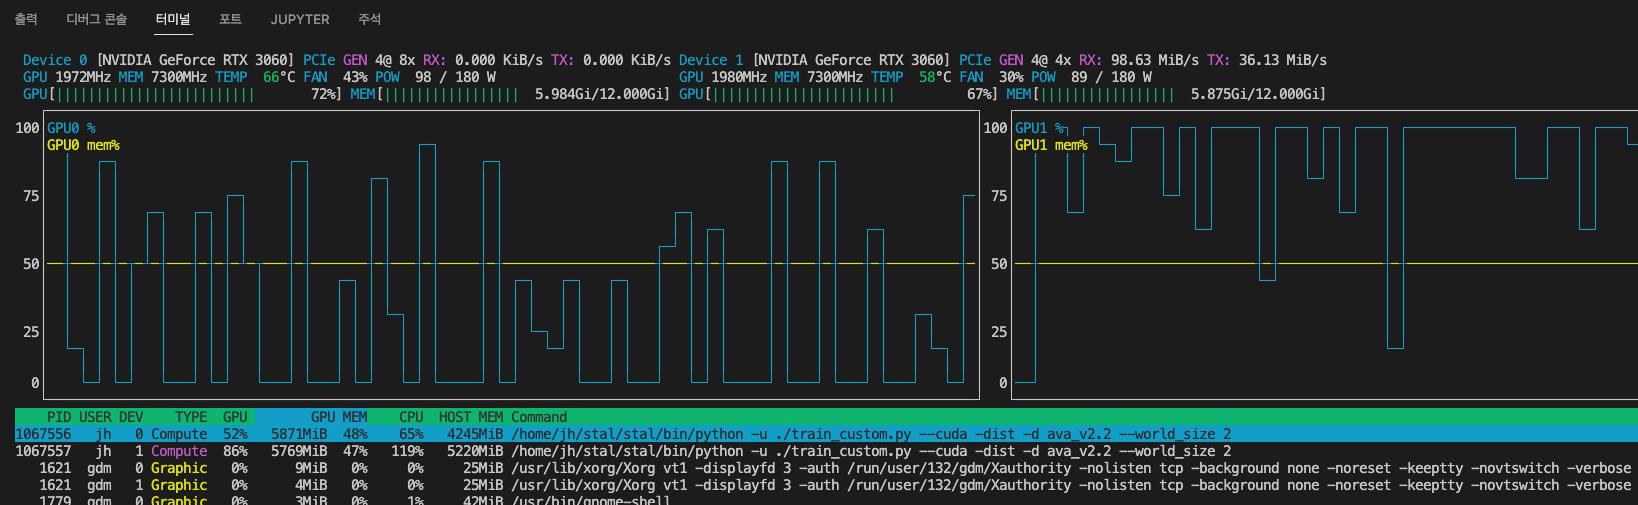Click the GPU clock "1972MHz" value
The width and height of the screenshot is (1638, 505).
tap(83, 77)
